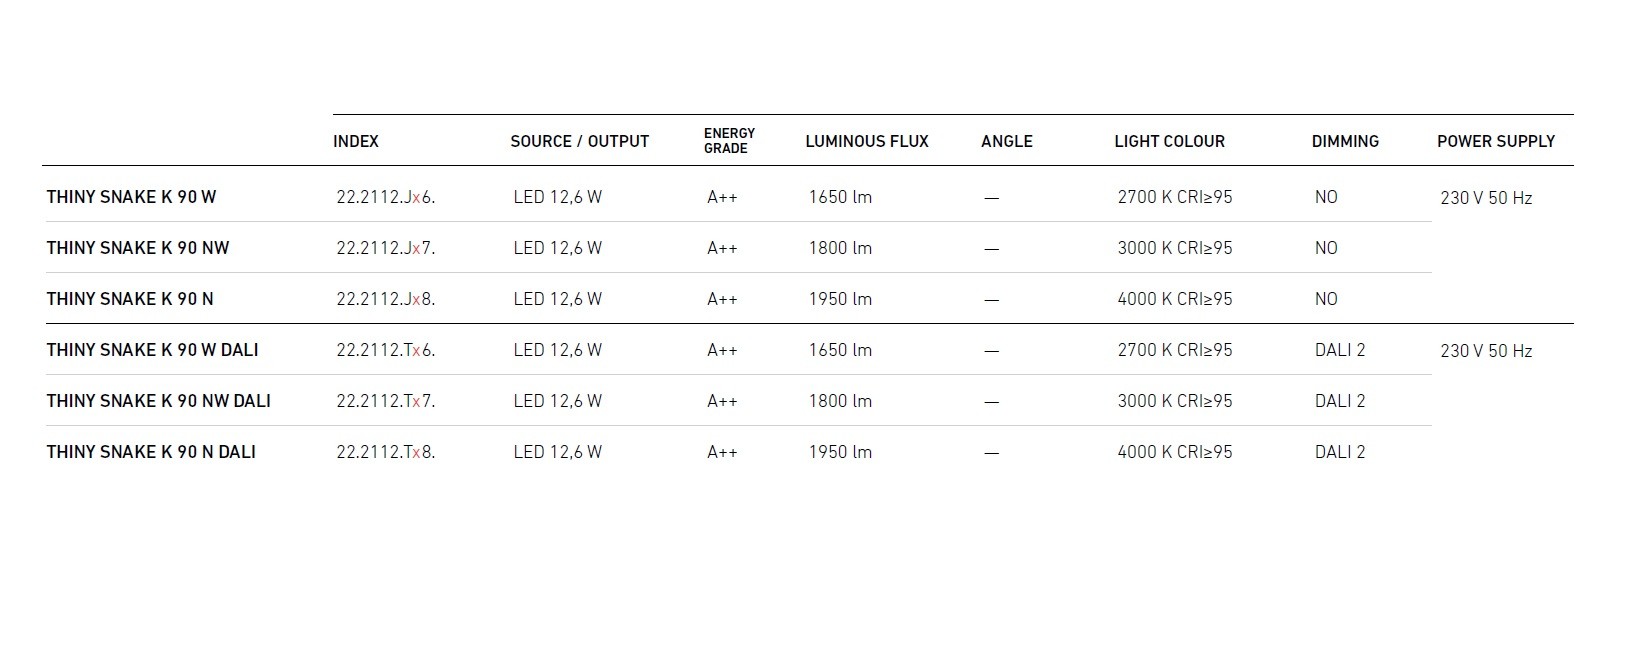This screenshot has height=663, width=1634.
Task: Click THINY SNAKE K 90 W DALI name
Action: [152, 350]
